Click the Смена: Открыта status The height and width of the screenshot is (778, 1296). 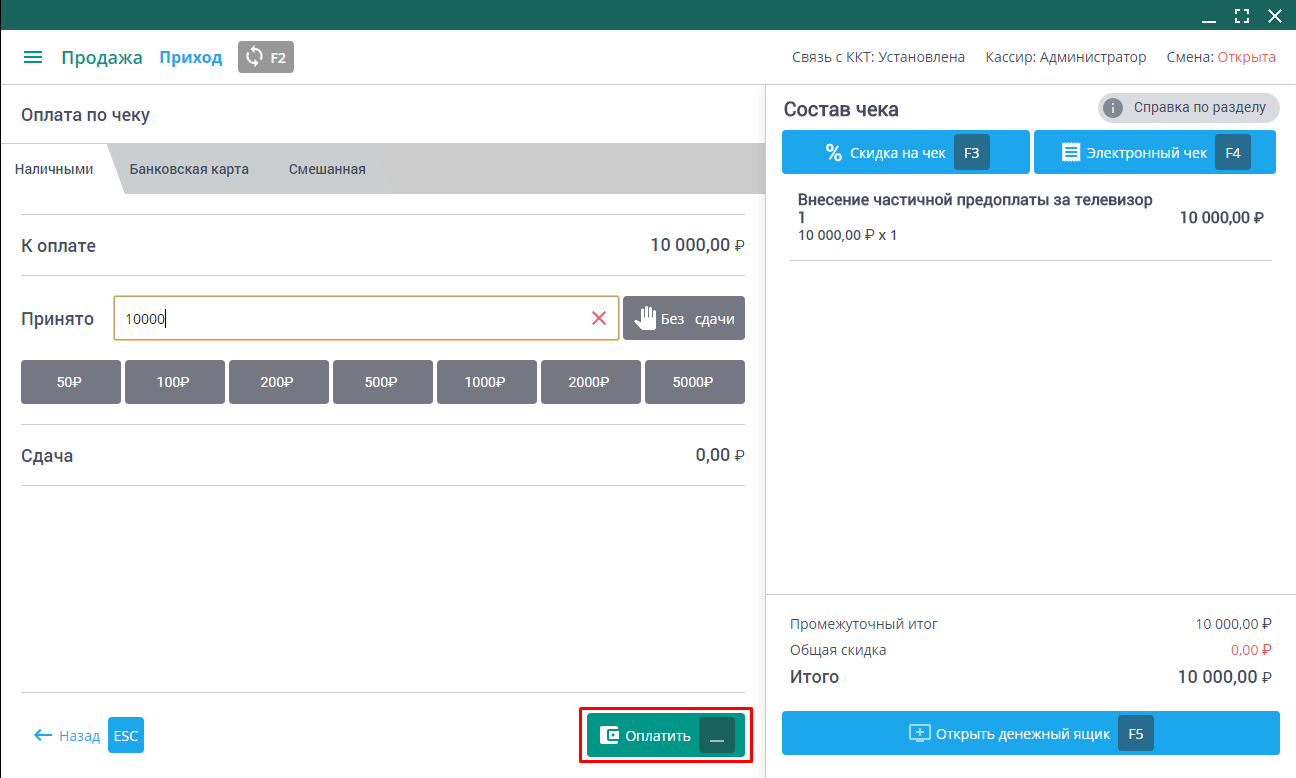click(x=1221, y=57)
